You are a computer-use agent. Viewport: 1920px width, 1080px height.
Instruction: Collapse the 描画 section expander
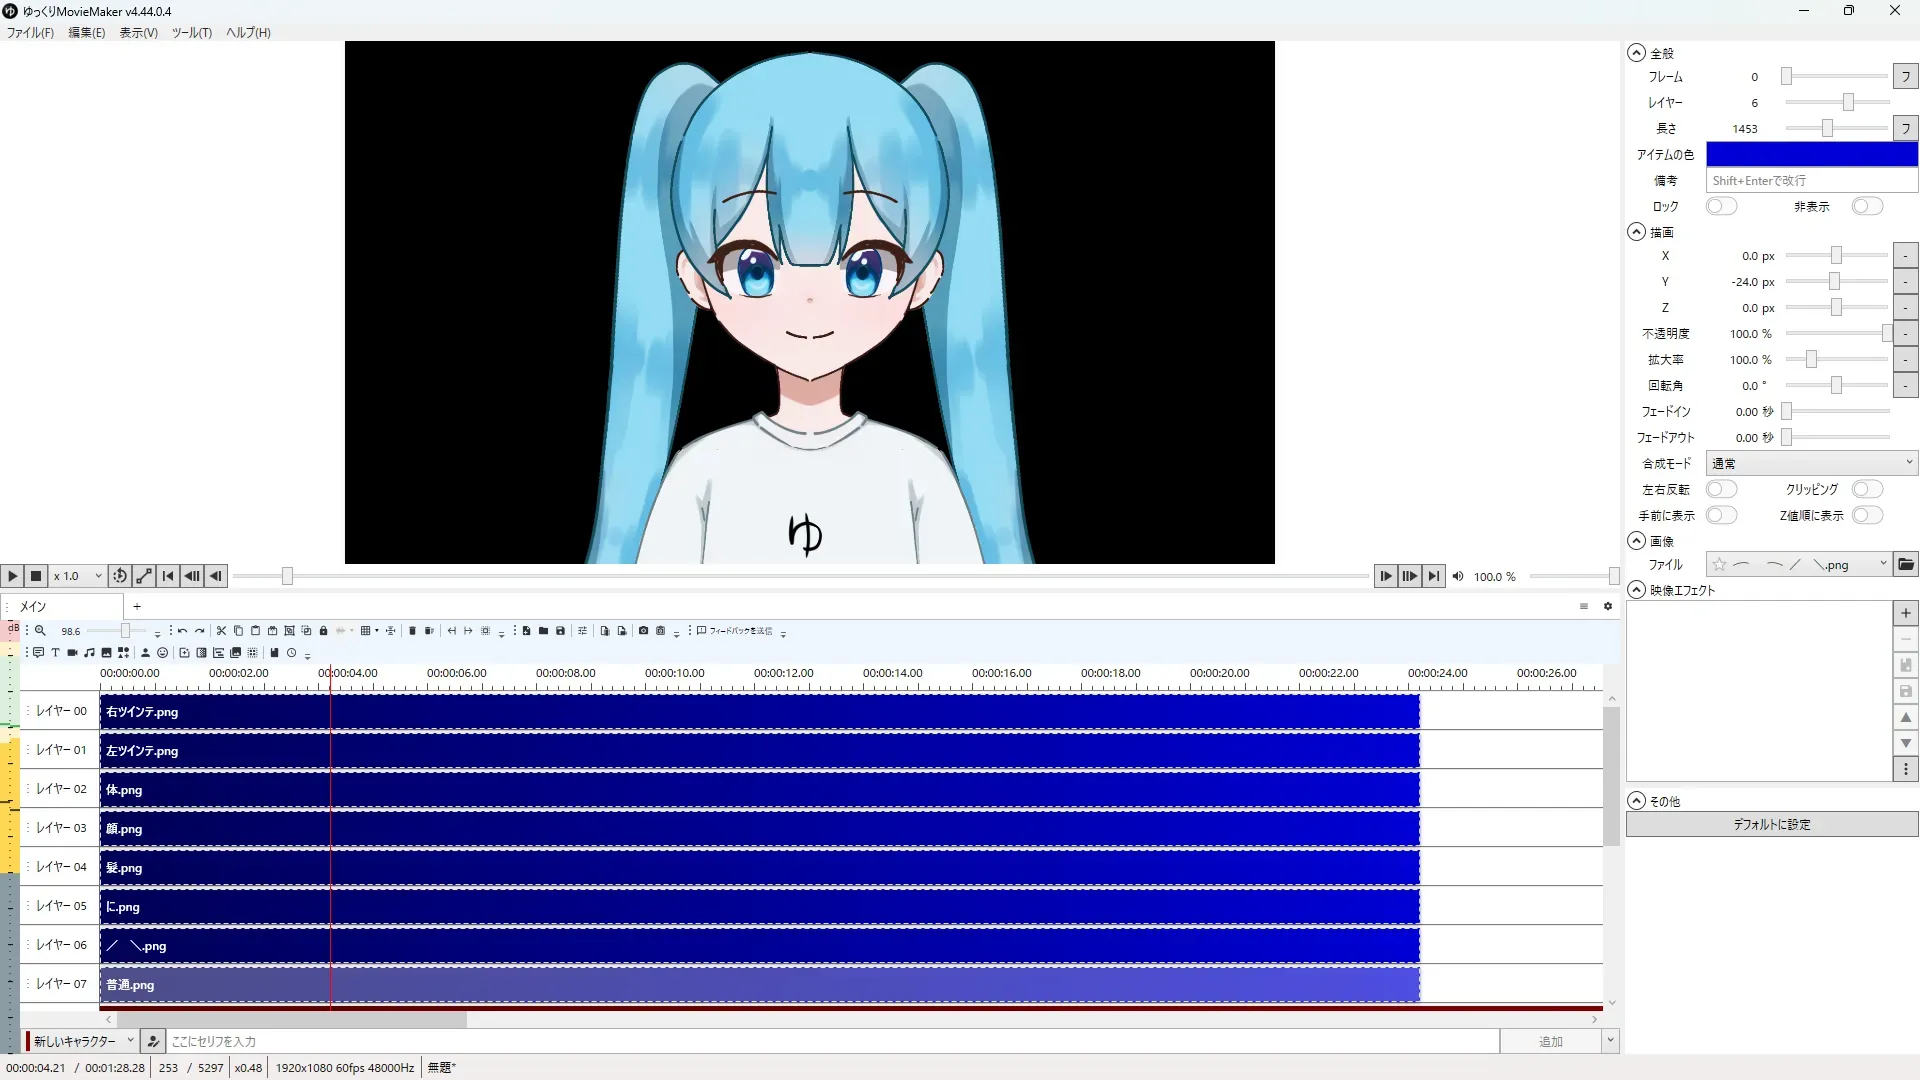[x=1636, y=232]
